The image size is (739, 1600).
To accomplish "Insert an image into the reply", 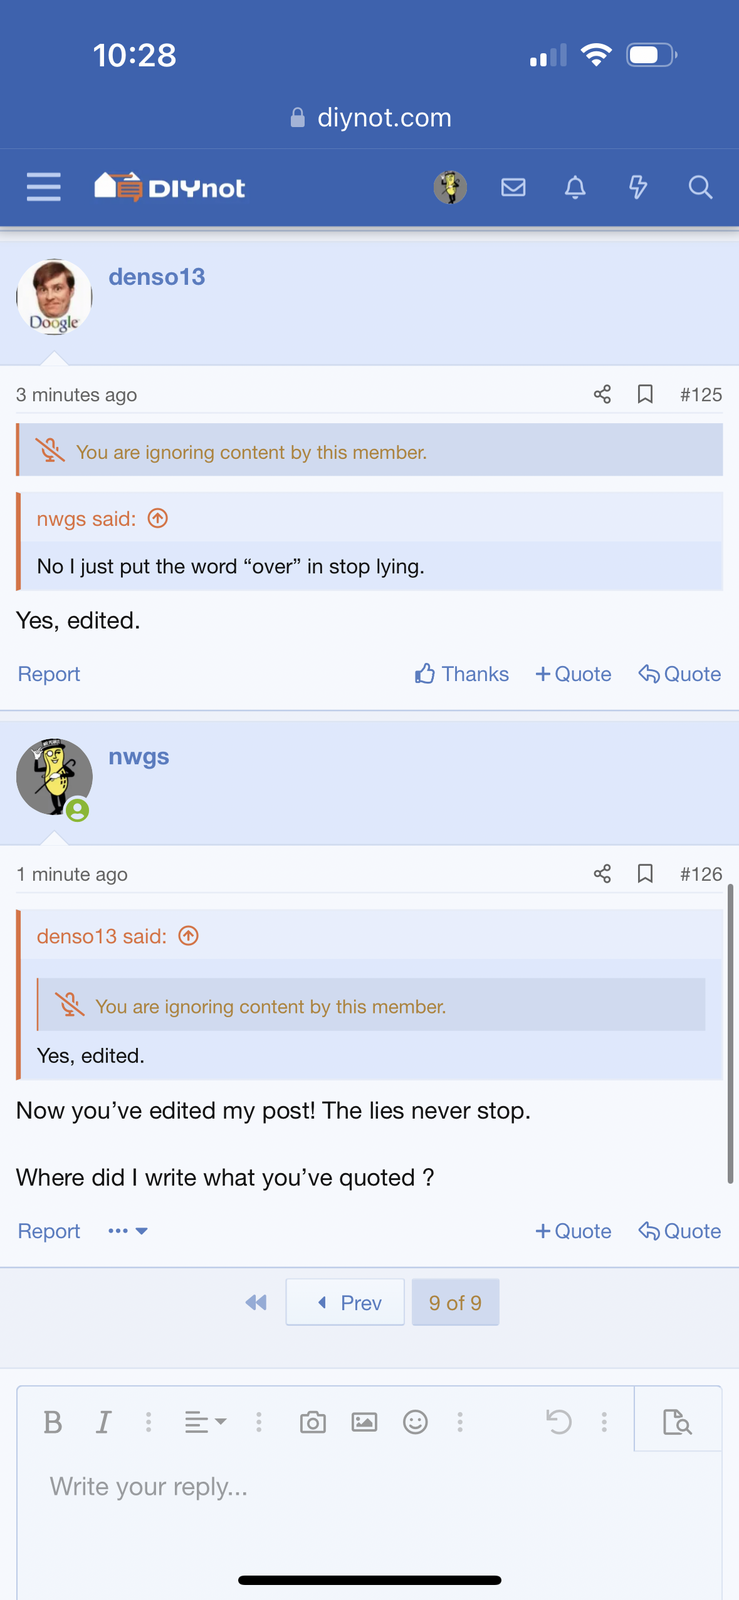I will pos(364,1421).
